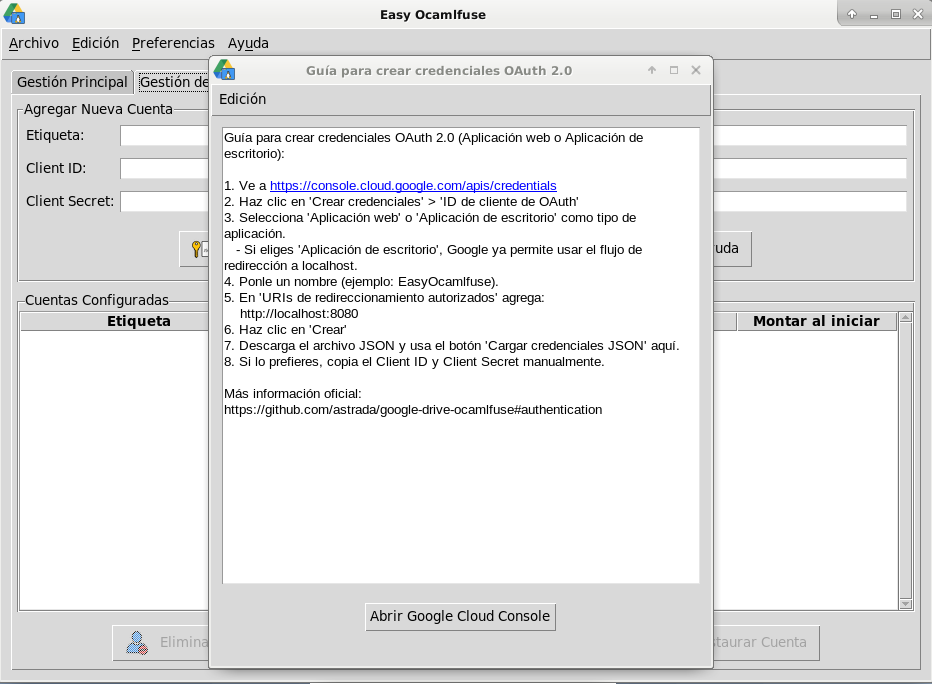Open the console.cloud.google.com credentials link

pos(413,185)
